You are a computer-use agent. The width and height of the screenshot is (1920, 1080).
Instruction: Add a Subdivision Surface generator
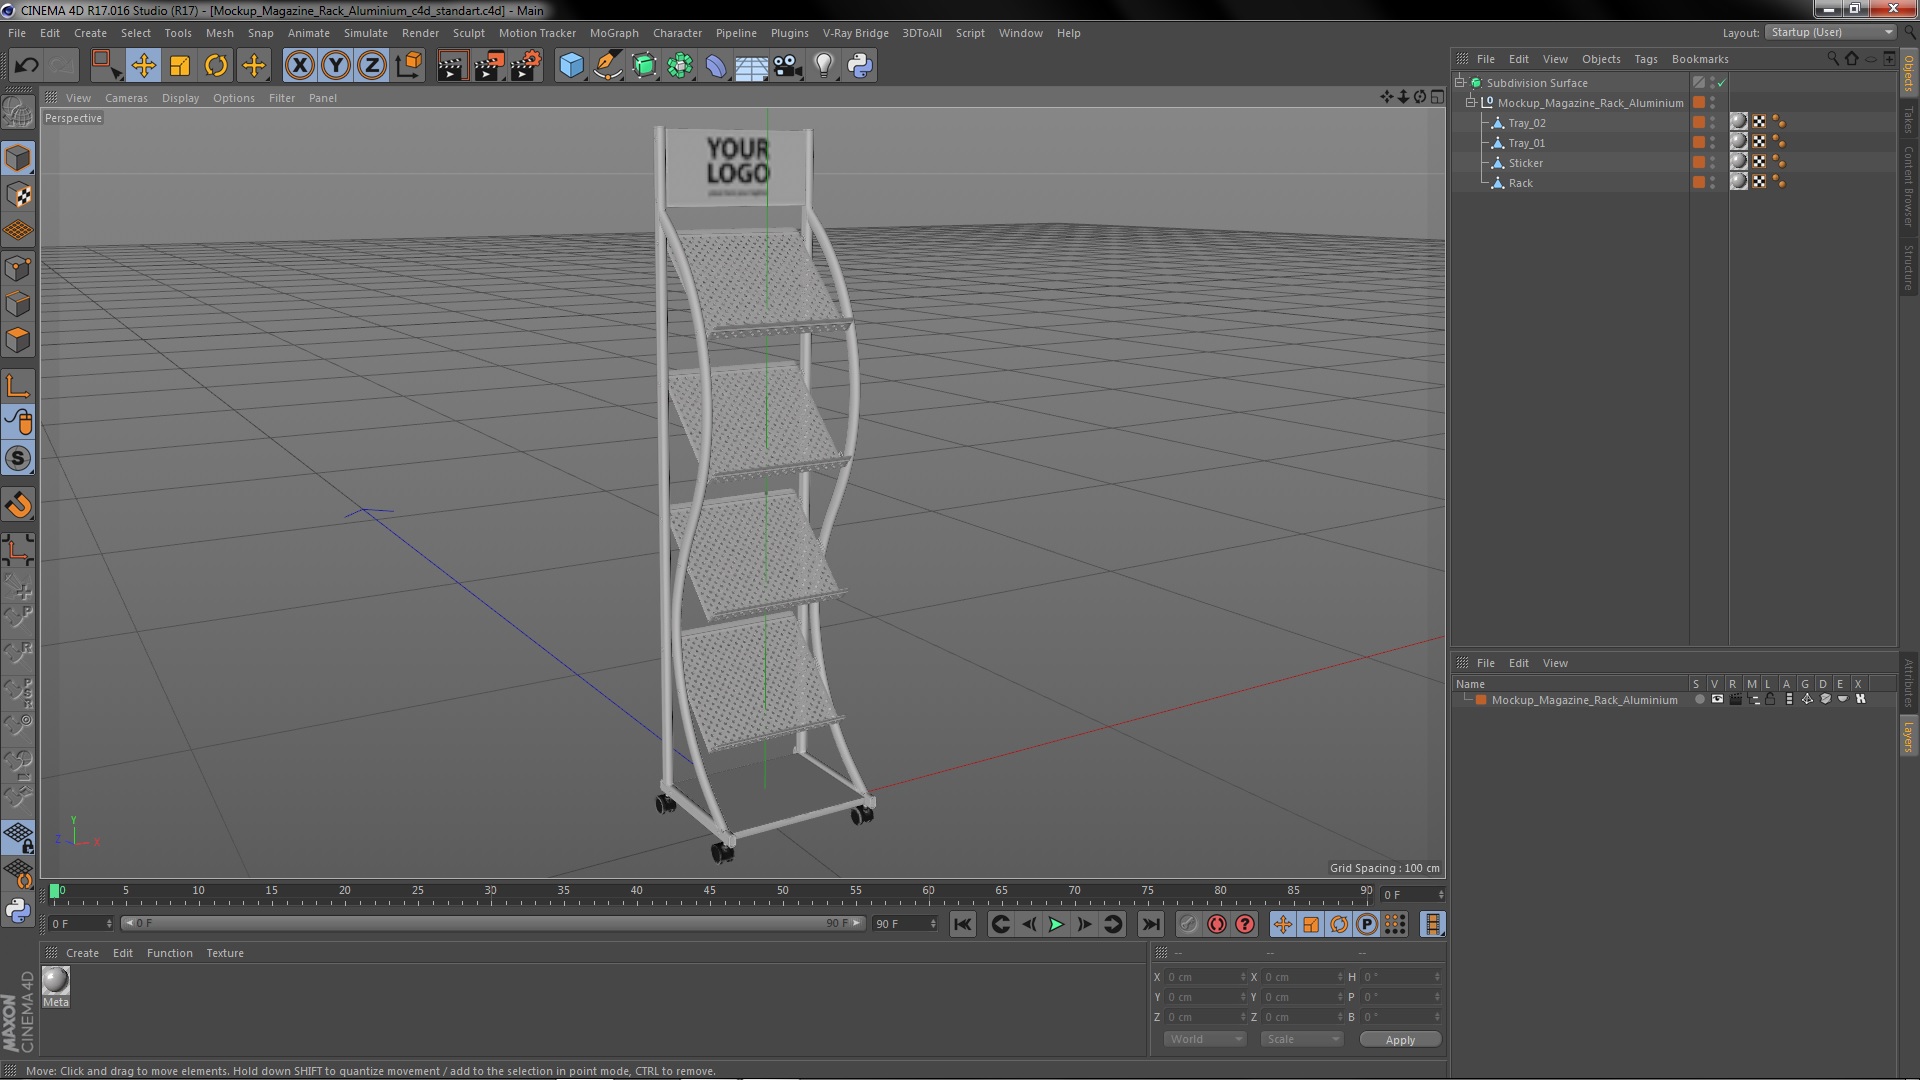click(x=644, y=66)
